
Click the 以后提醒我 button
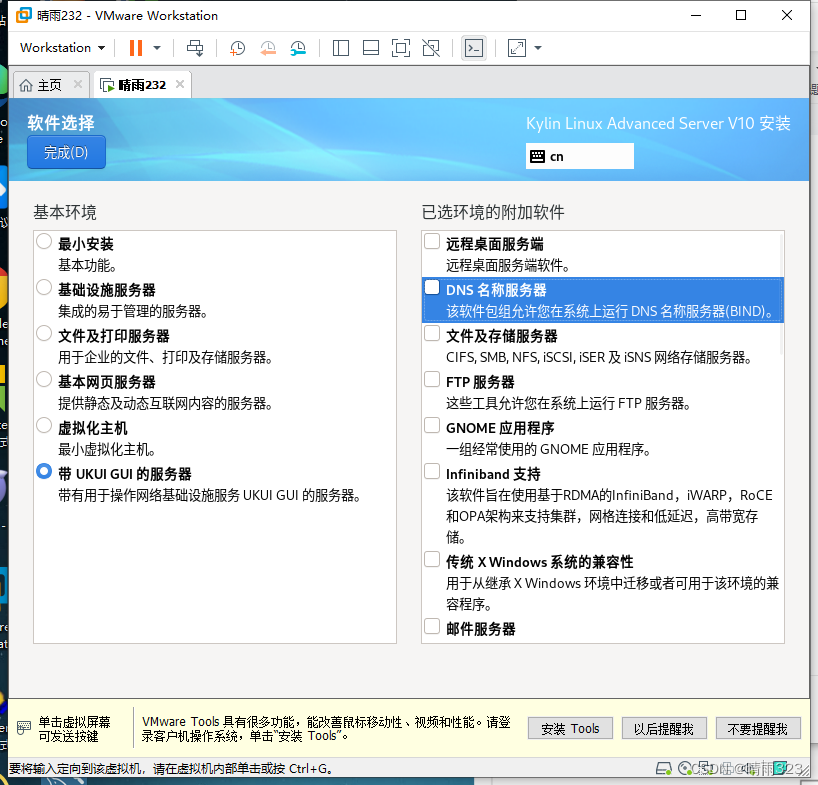tap(664, 728)
